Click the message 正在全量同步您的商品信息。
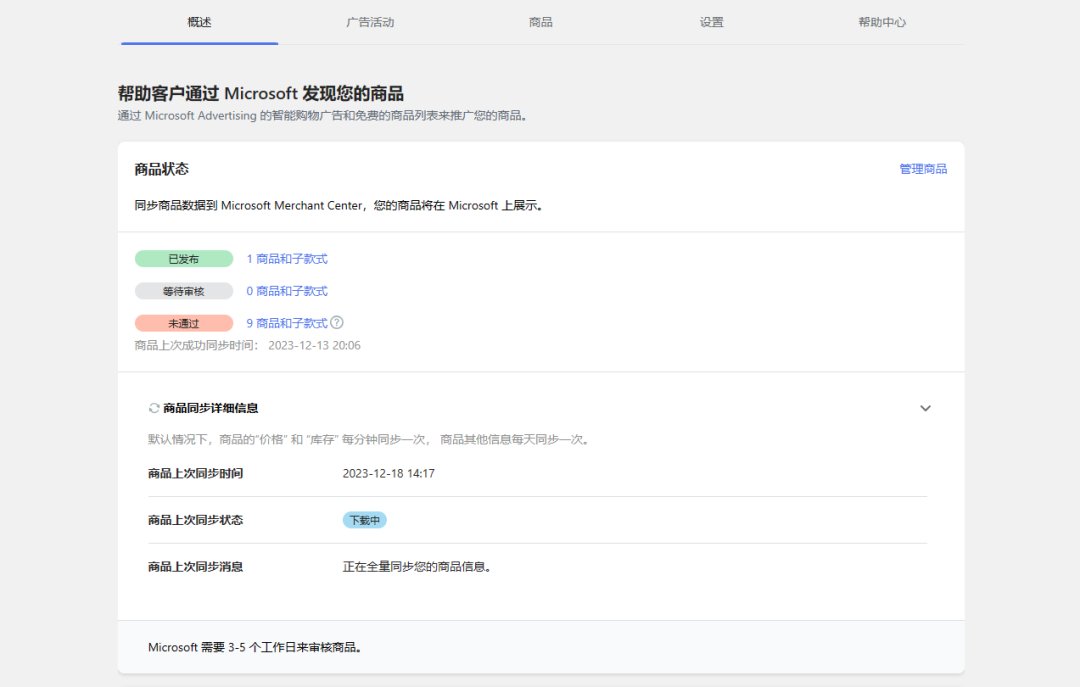1080x687 pixels. [417, 567]
